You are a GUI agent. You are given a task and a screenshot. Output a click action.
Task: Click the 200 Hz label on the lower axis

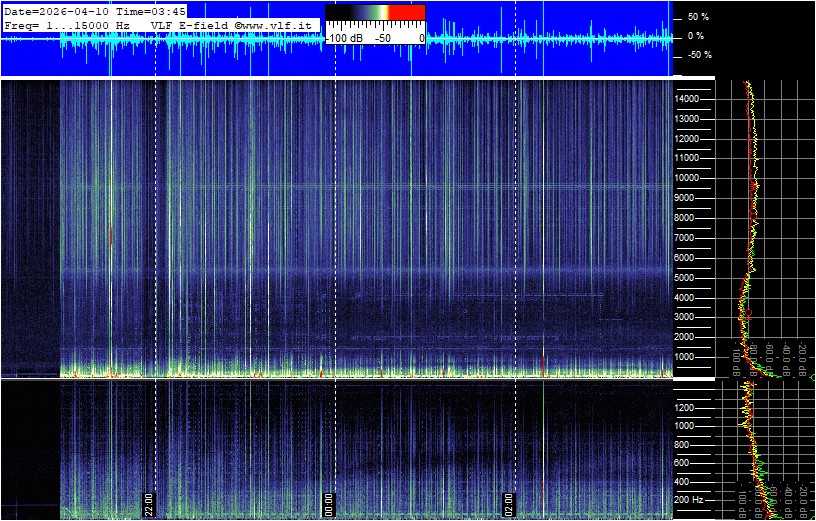[x=692, y=499]
